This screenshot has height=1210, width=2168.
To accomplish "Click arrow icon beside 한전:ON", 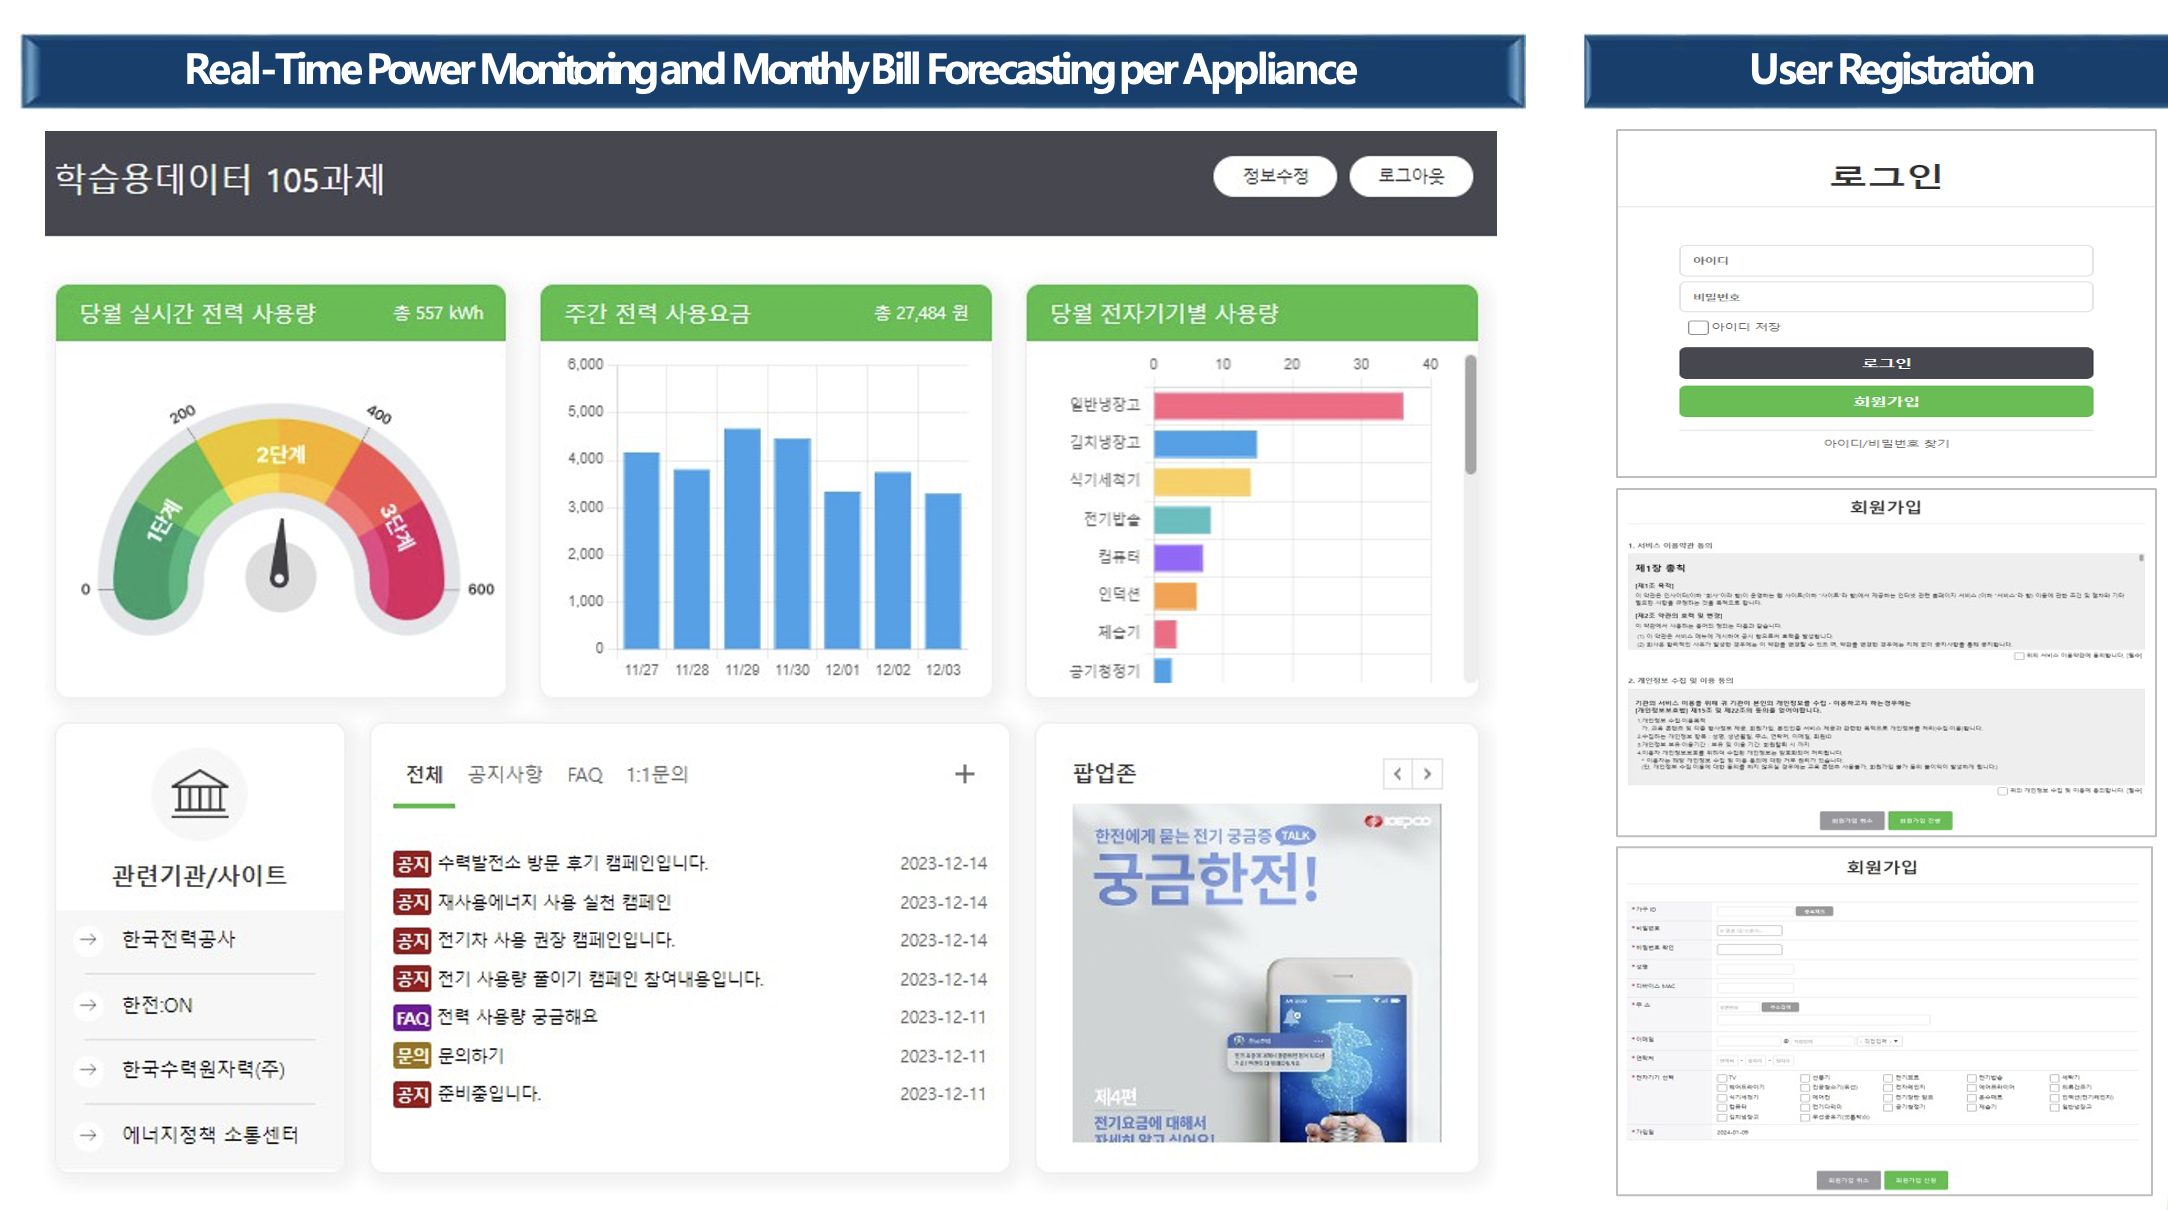I will point(89,1005).
